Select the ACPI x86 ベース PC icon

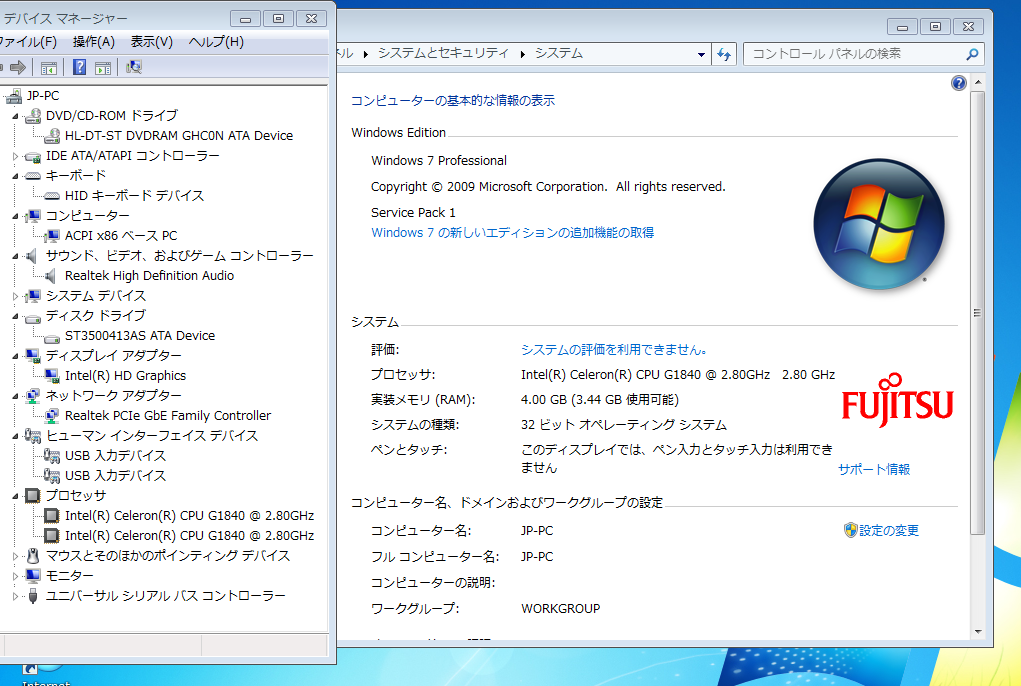52,236
